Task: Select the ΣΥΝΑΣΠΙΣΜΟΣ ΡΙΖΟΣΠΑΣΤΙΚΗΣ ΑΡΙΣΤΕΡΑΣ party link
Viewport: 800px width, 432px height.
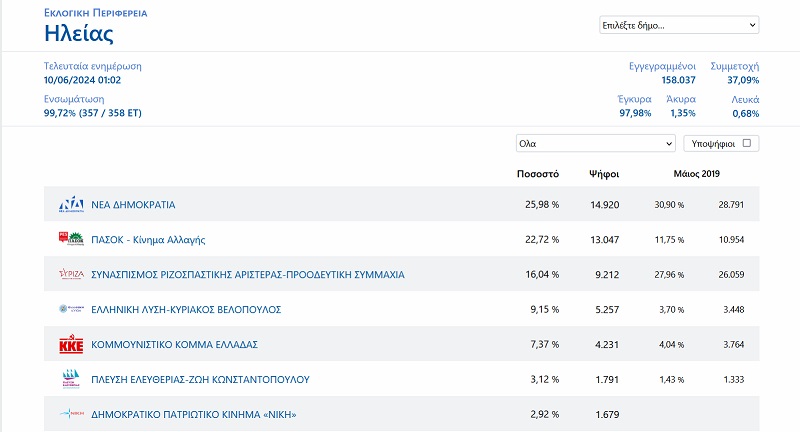Action: click(247, 274)
